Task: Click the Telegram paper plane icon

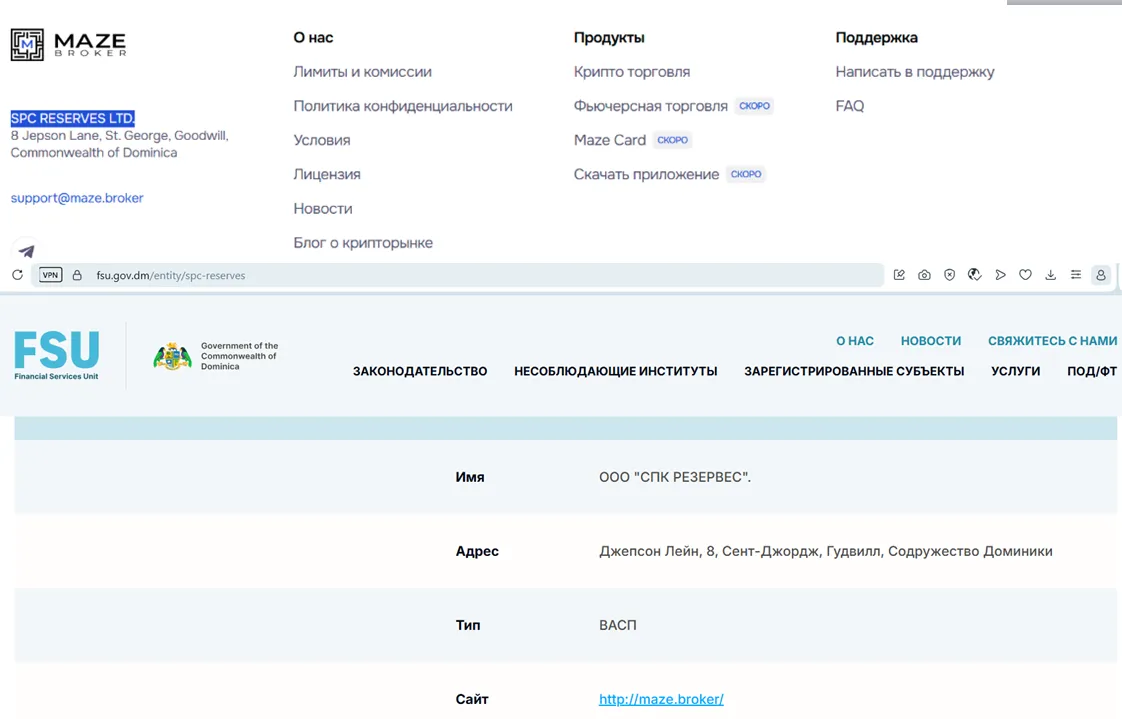Action: pyautogui.click(x=26, y=251)
